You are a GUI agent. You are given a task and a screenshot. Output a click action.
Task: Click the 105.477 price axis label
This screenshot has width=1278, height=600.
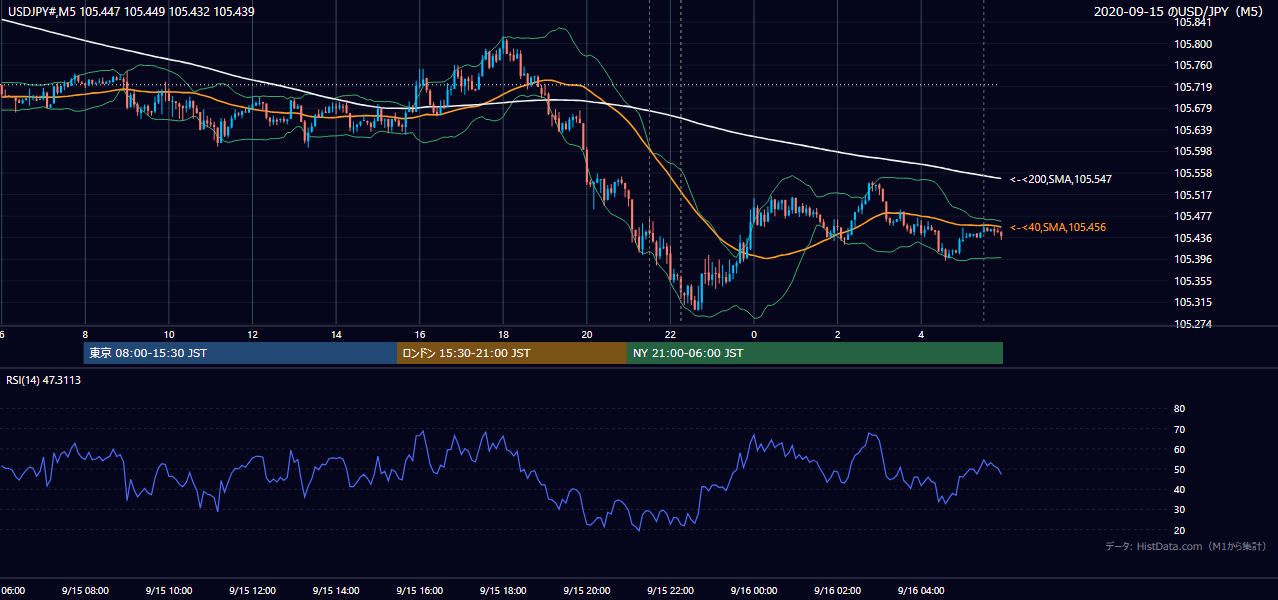coord(1193,216)
